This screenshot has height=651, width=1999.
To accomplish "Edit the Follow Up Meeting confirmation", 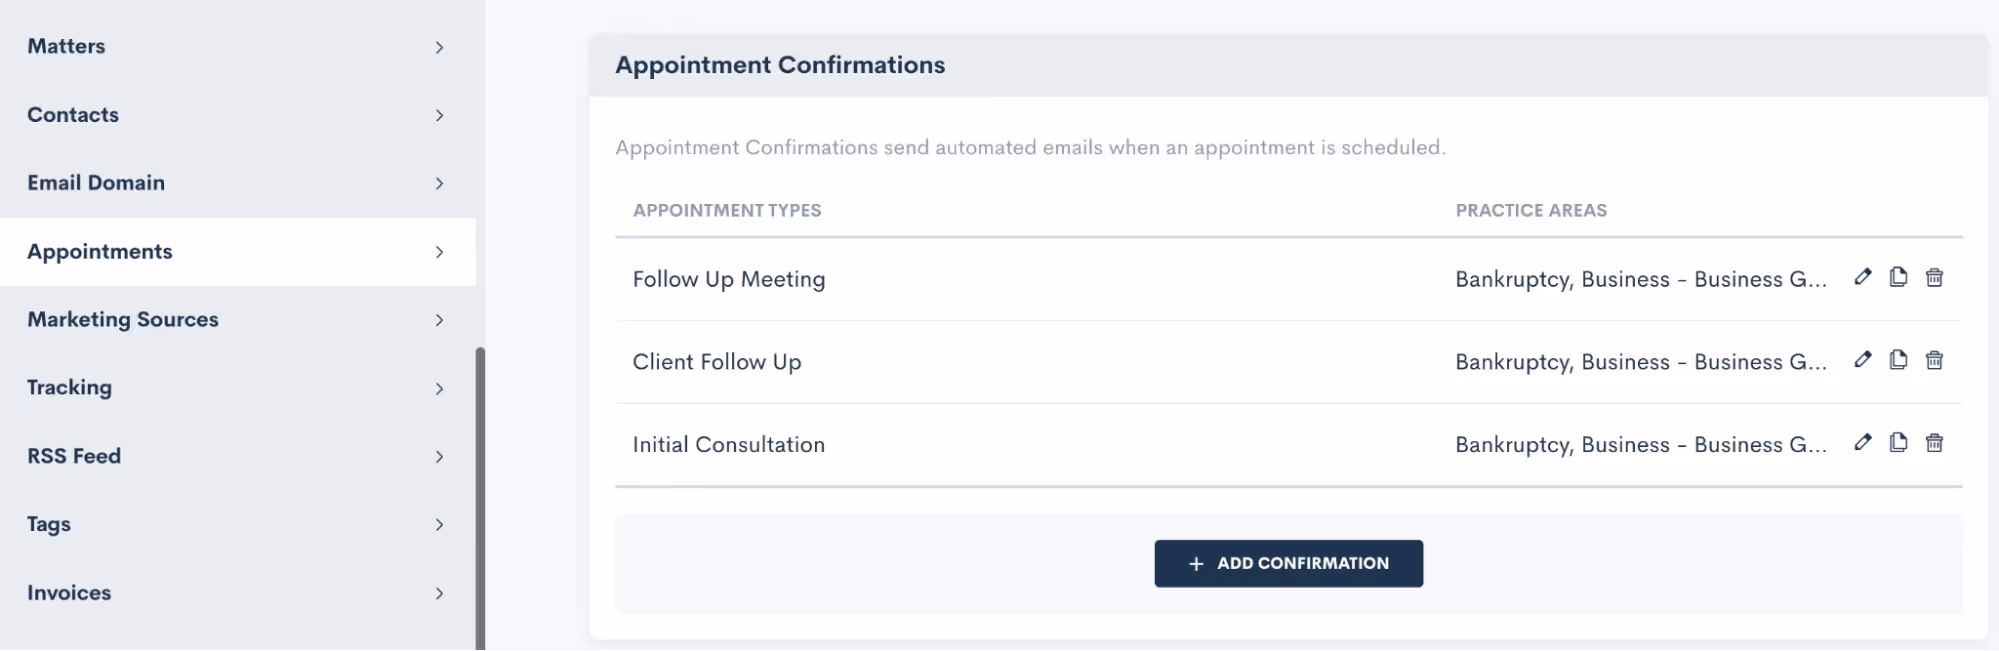I will click(x=1862, y=277).
